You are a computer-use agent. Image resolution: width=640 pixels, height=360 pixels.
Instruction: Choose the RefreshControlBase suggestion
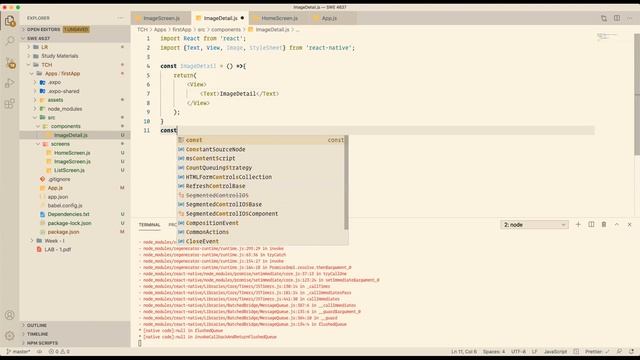click(261, 186)
